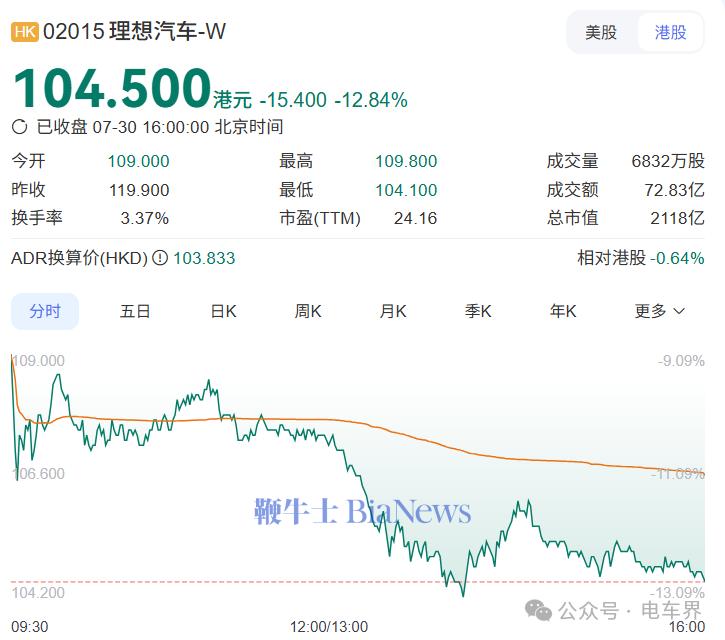Select the 分时 chart tab
The image size is (725, 640).
(x=45, y=311)
